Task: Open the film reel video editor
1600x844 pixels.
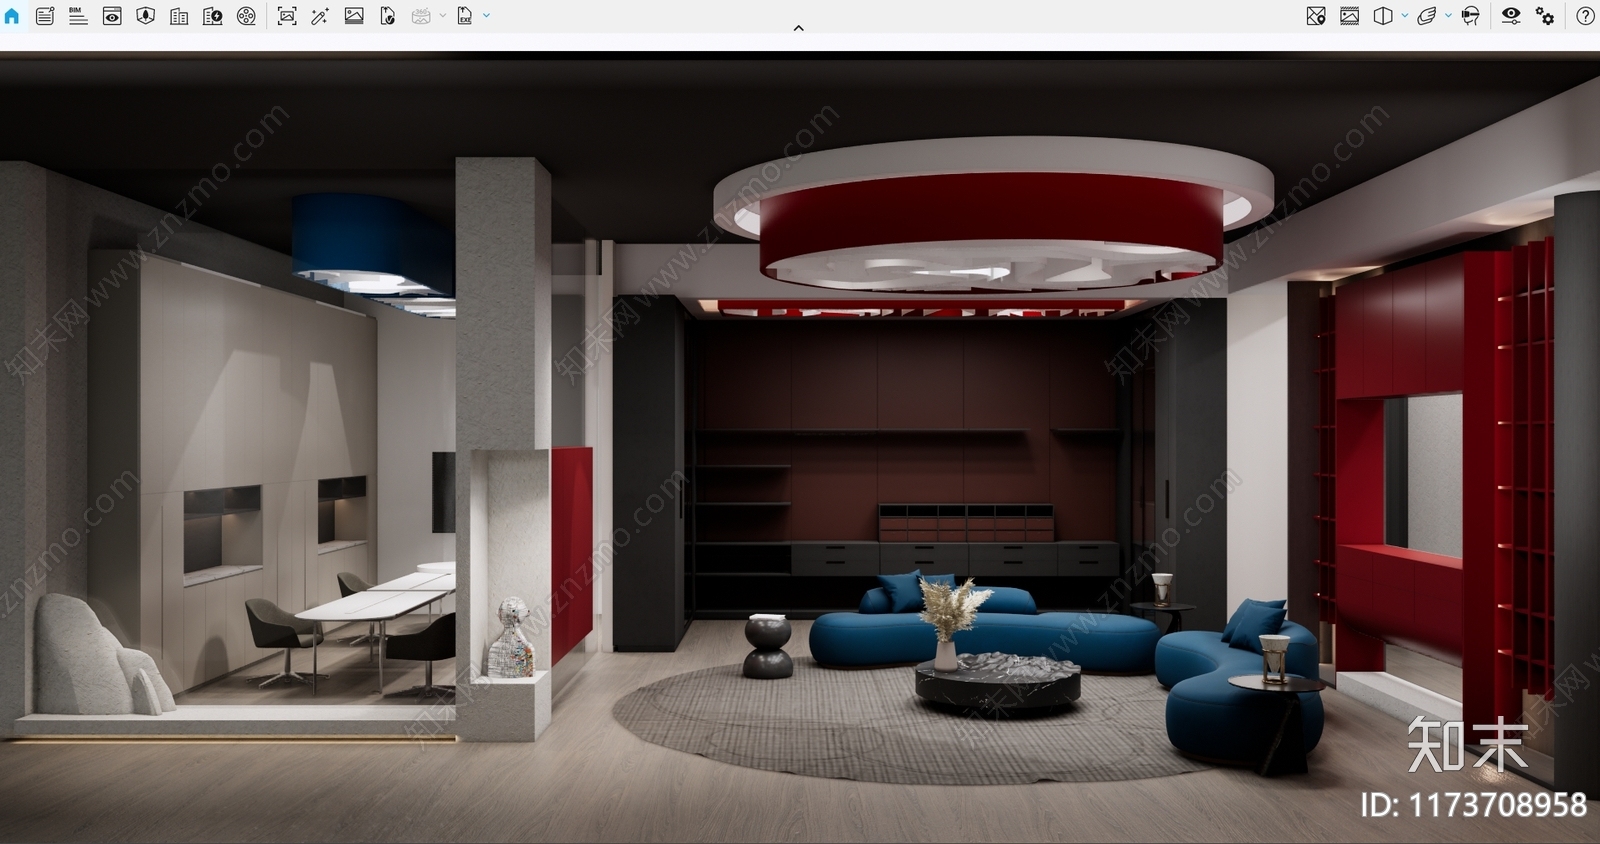Action: (x=246, y=16)
